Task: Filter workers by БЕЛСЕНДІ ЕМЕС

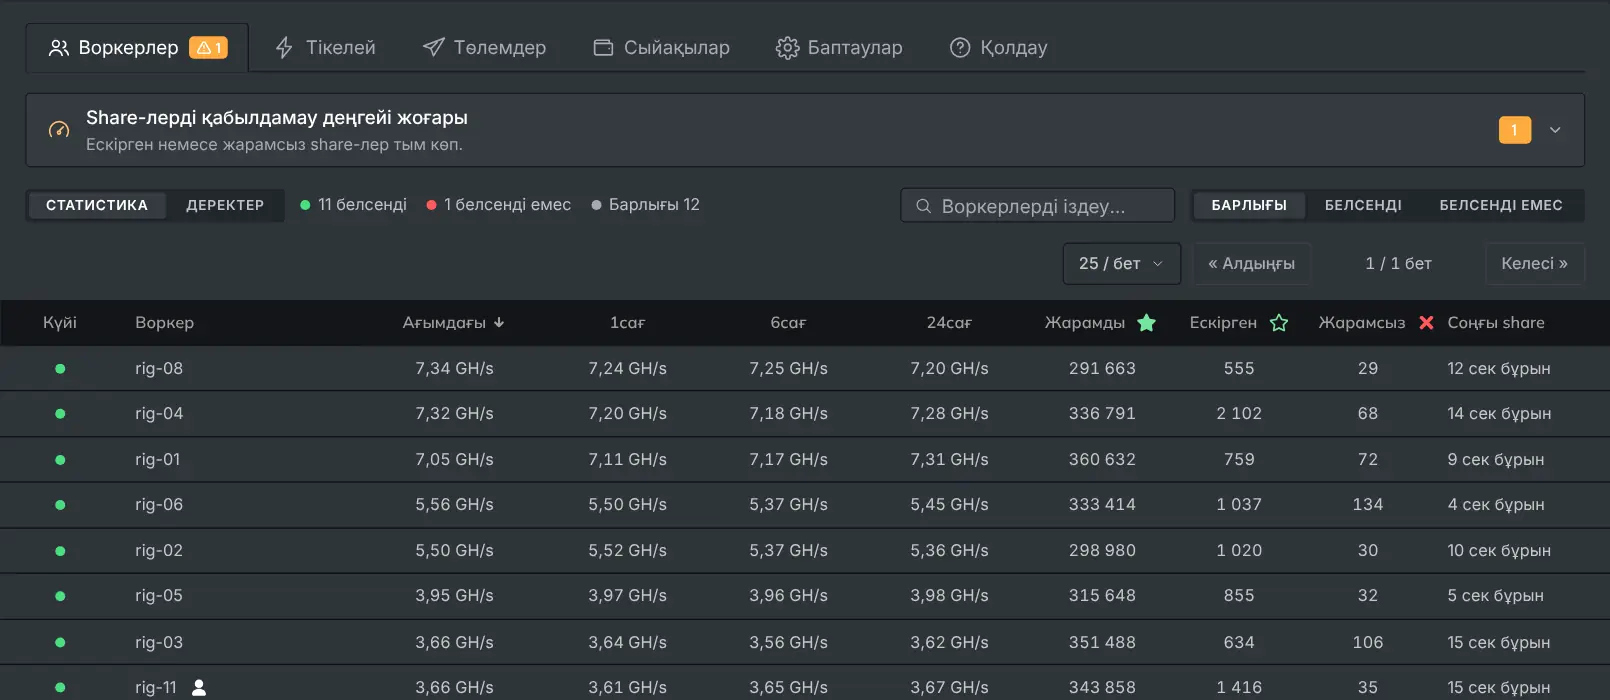Action: (1501, 205)
